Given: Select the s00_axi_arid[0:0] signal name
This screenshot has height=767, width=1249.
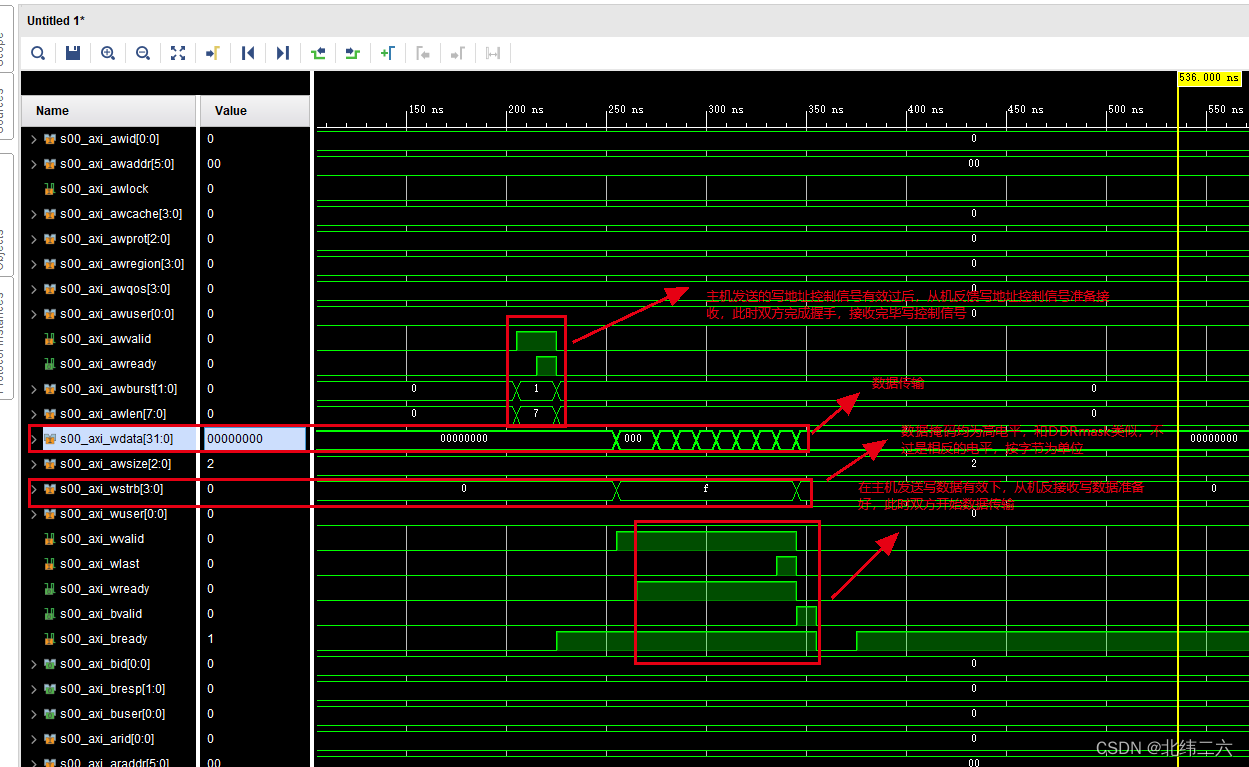Looking at the screenshot, I should pyautogui.click(x=107, y=739).
